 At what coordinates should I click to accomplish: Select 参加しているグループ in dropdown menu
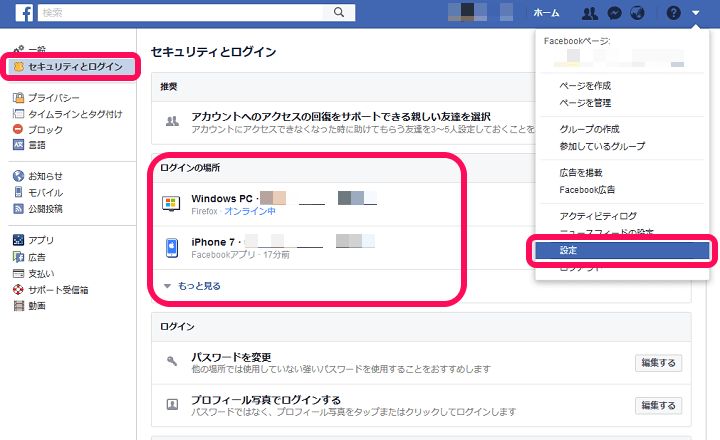[602, 146]
